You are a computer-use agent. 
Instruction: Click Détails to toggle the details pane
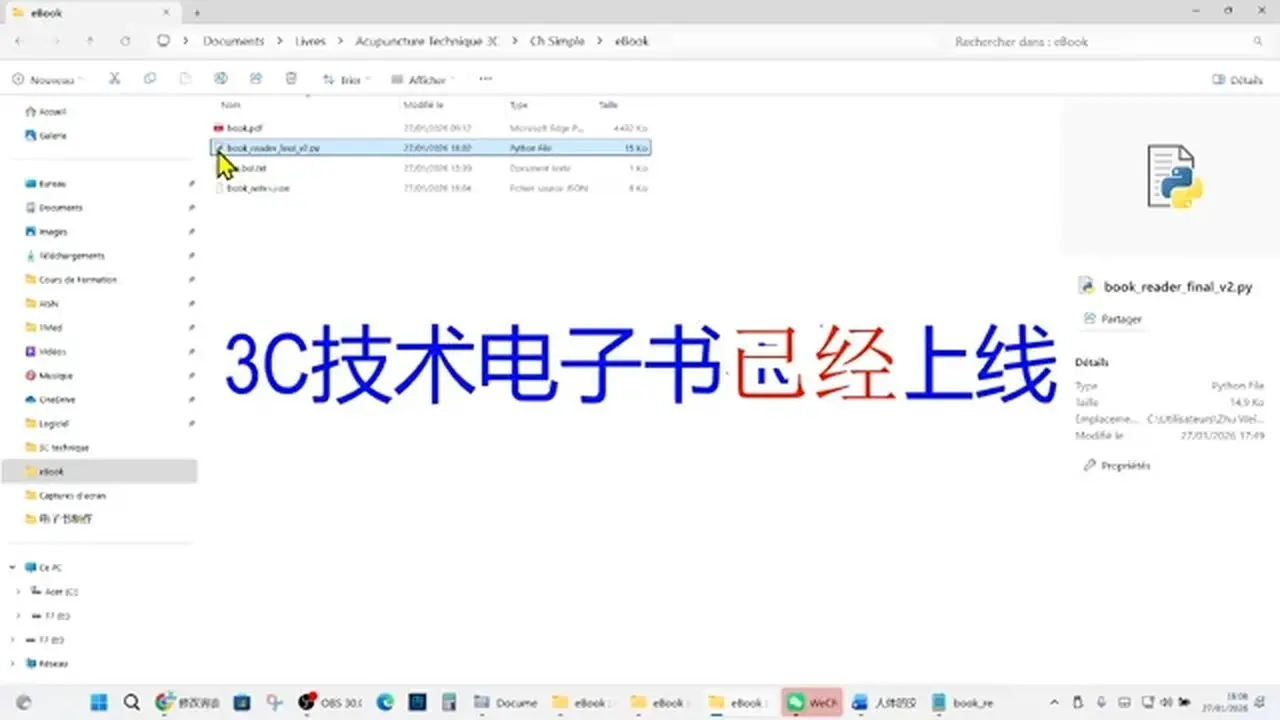[1235, 78]
